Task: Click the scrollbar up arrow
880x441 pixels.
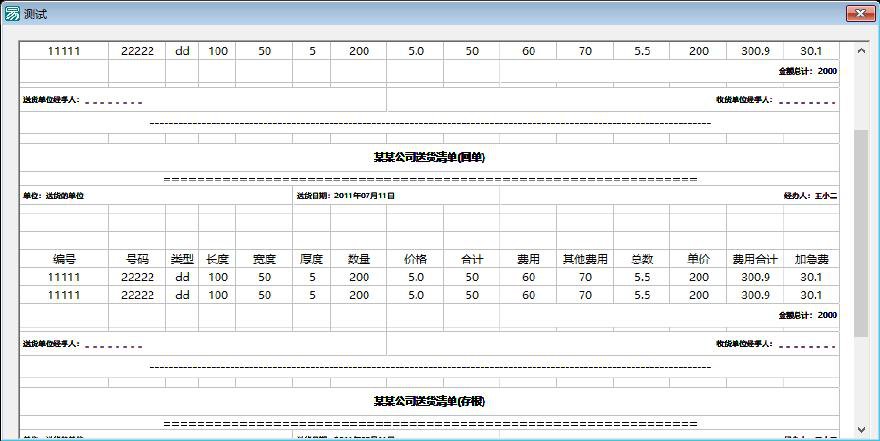Action: 860,49
